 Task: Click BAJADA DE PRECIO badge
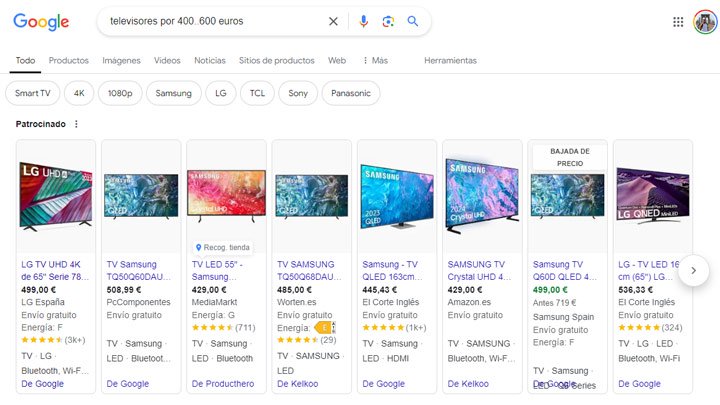570,157
